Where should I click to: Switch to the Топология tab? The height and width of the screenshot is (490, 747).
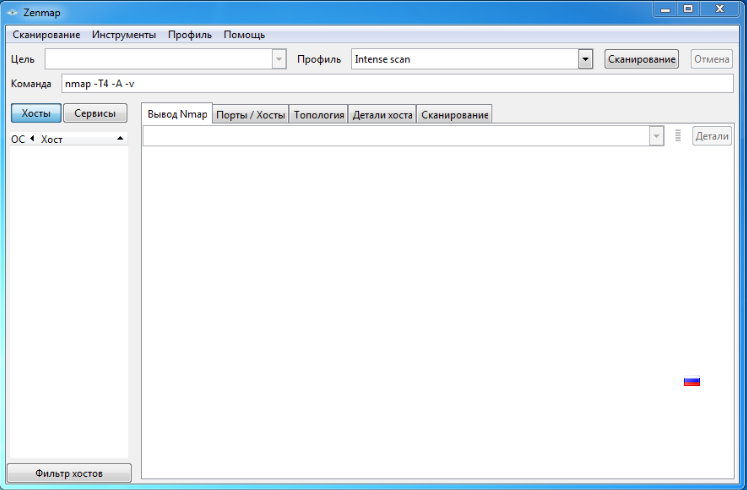tap(319, 115)
